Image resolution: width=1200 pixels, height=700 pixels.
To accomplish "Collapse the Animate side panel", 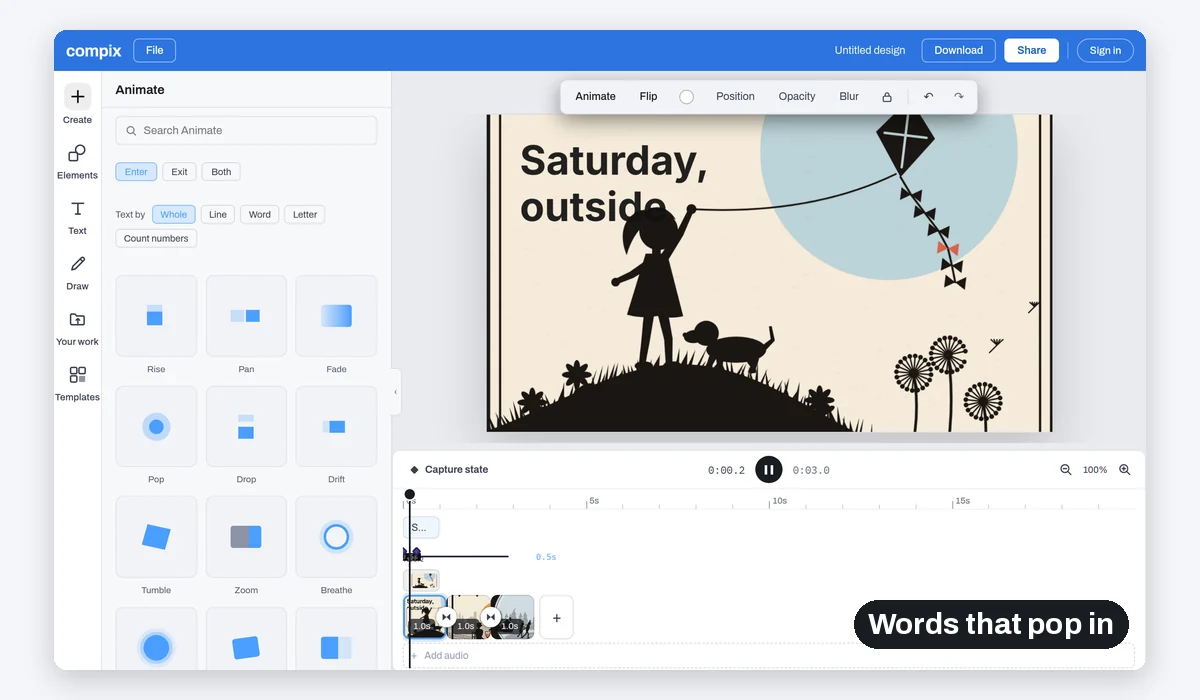I will click(x=396, y=392).
